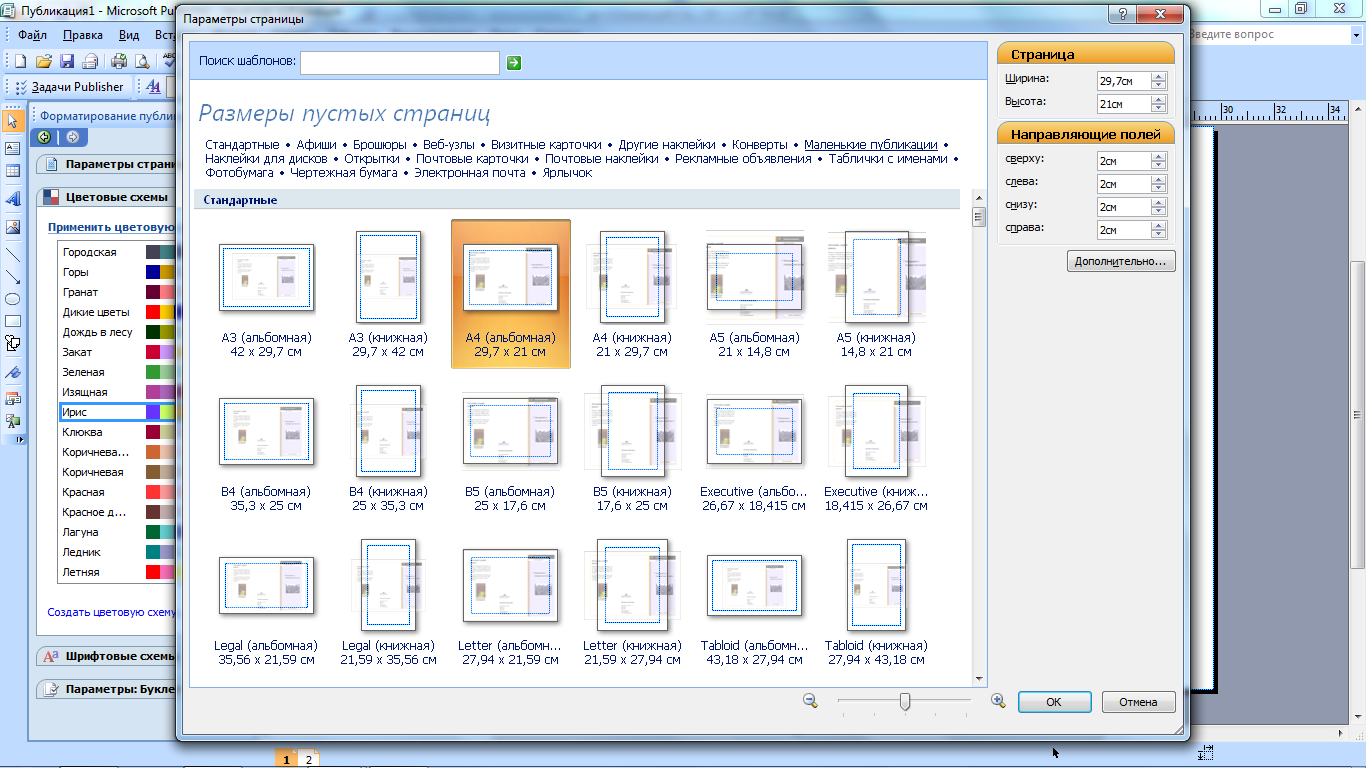The image size is (1366, 768).
Task: Select the Picture Frame tool in Objects toolbar
Action: pyautogui.click(x=13, y=227)
